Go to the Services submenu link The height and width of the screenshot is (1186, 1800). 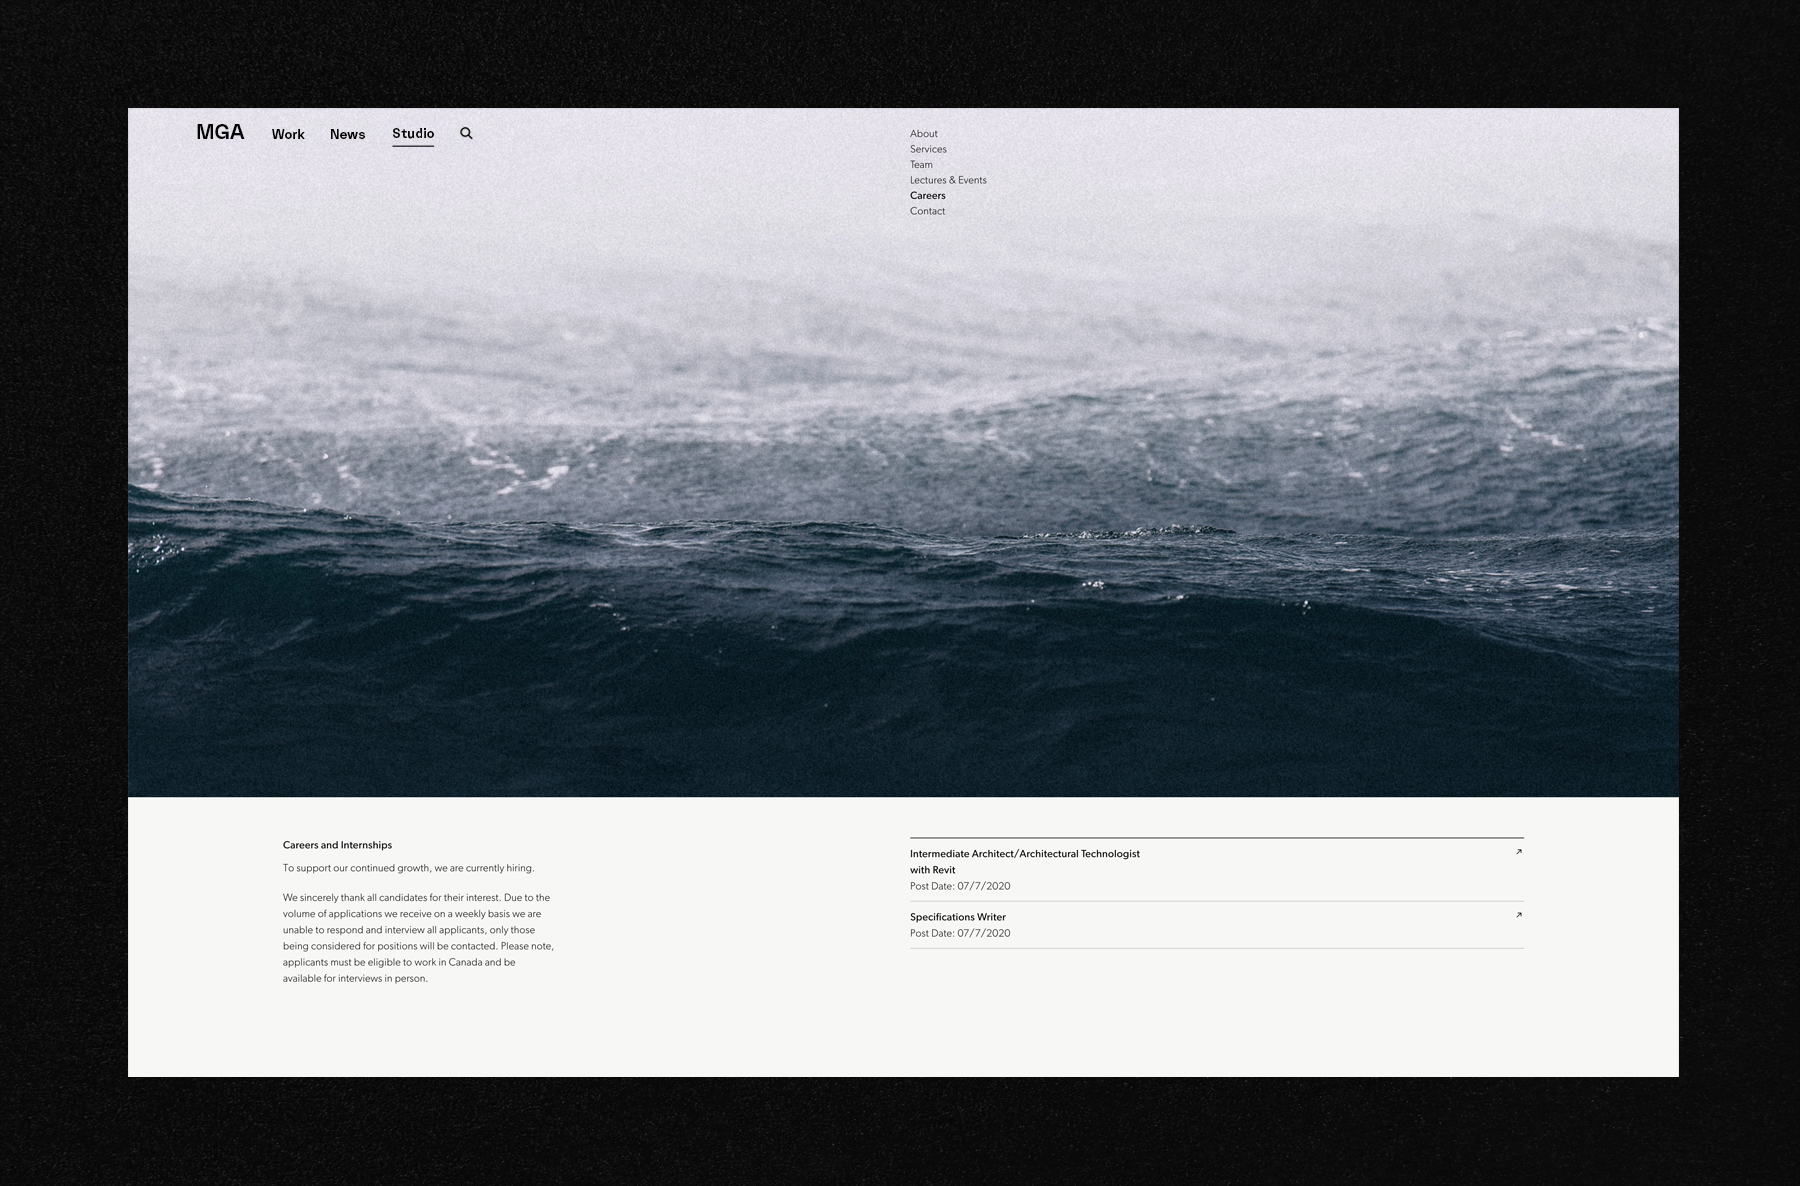click(928, 149)
